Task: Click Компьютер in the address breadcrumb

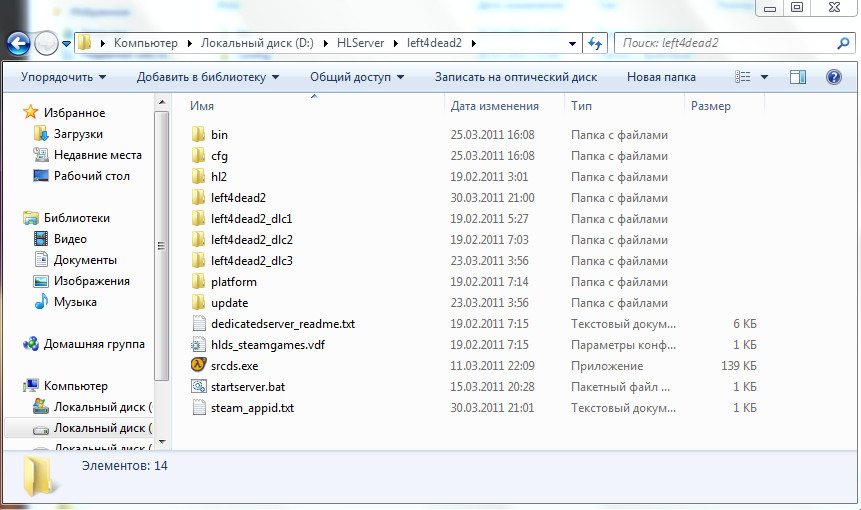Action: [x=146, y=43]
